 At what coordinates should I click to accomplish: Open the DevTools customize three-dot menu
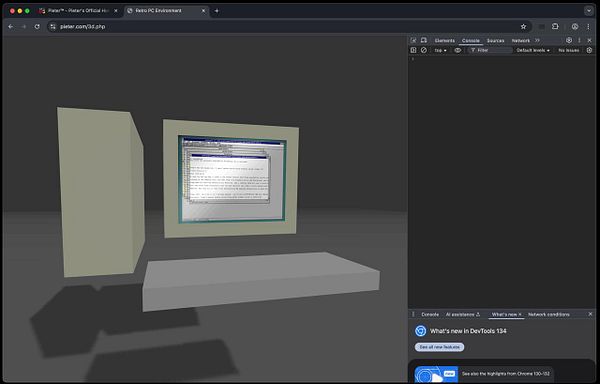point(579,40)
